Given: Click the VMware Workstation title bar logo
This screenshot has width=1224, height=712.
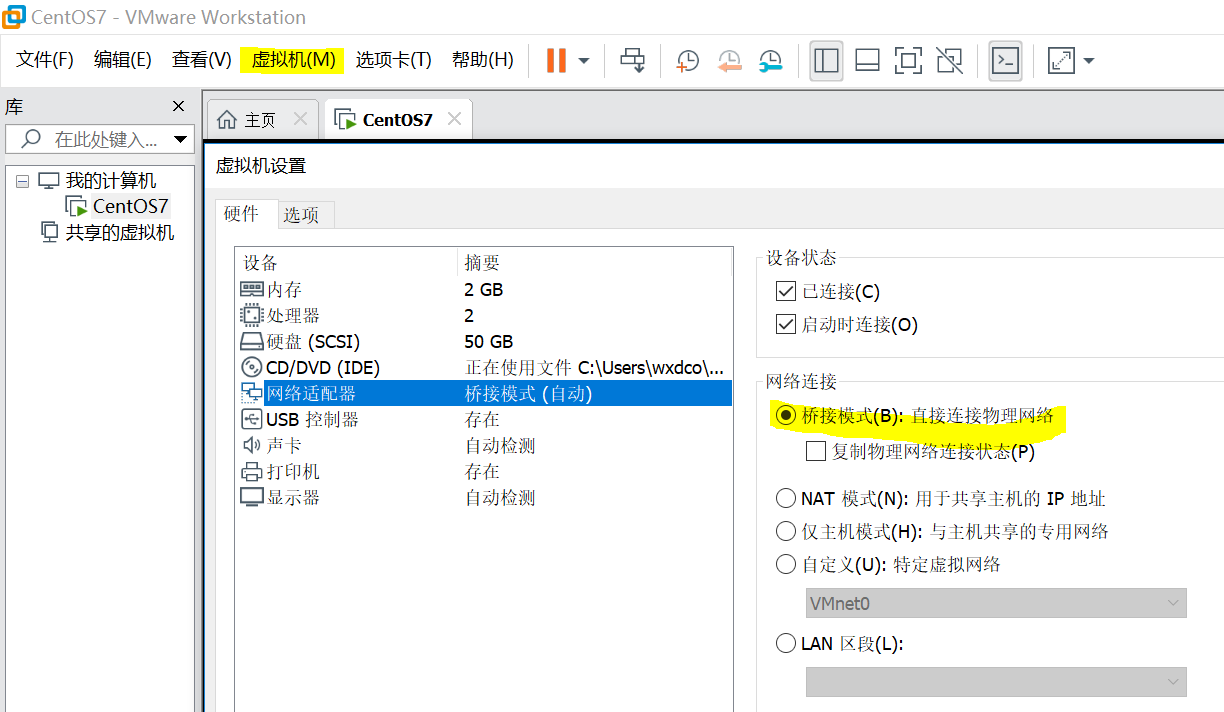Looking at the screenshot, I should [x=14, y=17].
